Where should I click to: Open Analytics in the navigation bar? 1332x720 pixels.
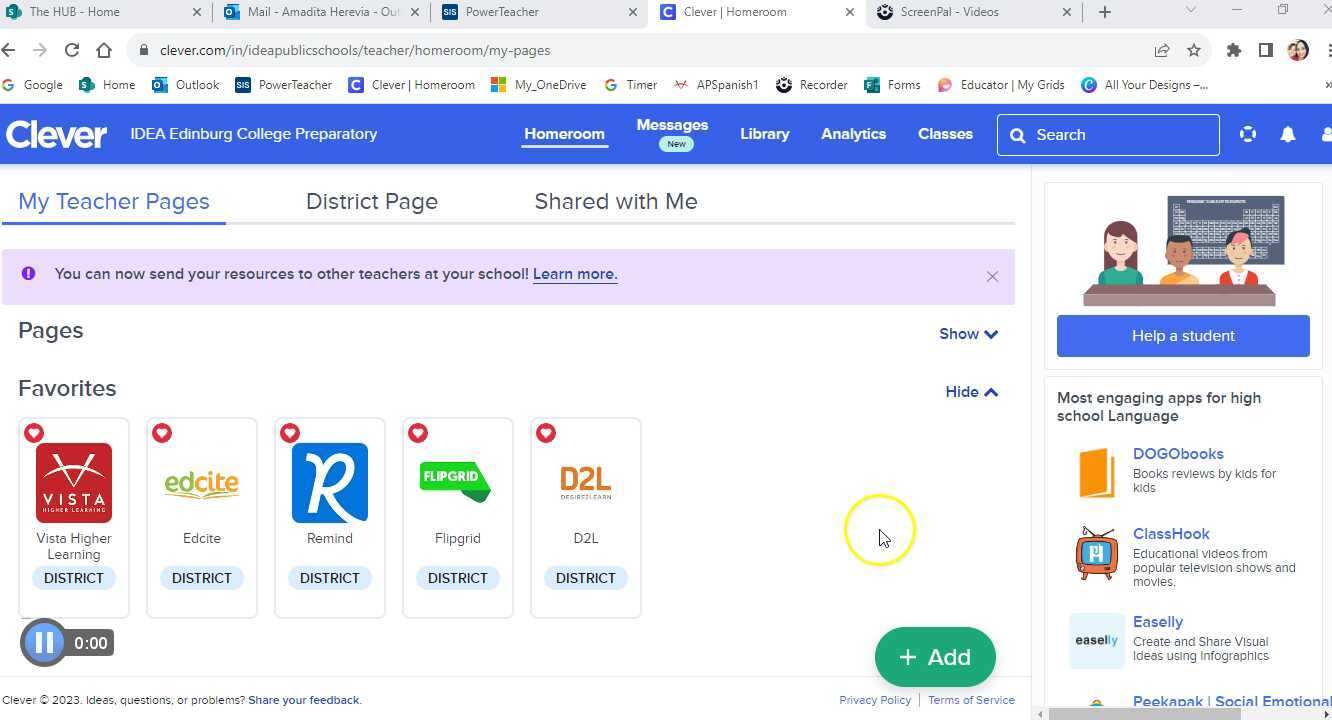(x=853, y=134)
